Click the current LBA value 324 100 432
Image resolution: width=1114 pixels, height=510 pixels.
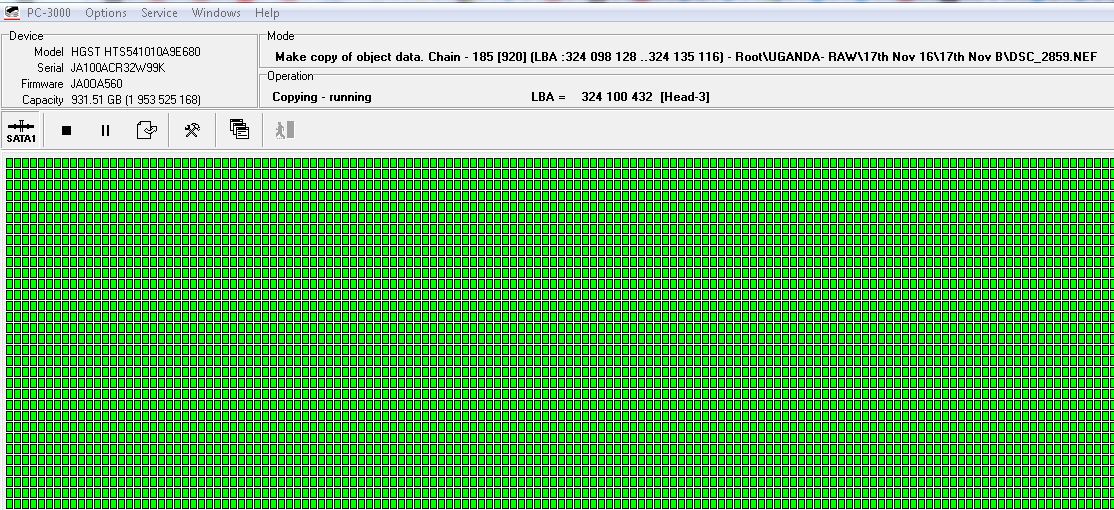pos(617,97)
